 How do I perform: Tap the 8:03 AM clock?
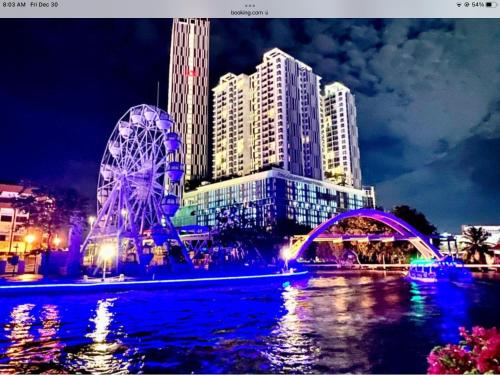tap(14, 5)
